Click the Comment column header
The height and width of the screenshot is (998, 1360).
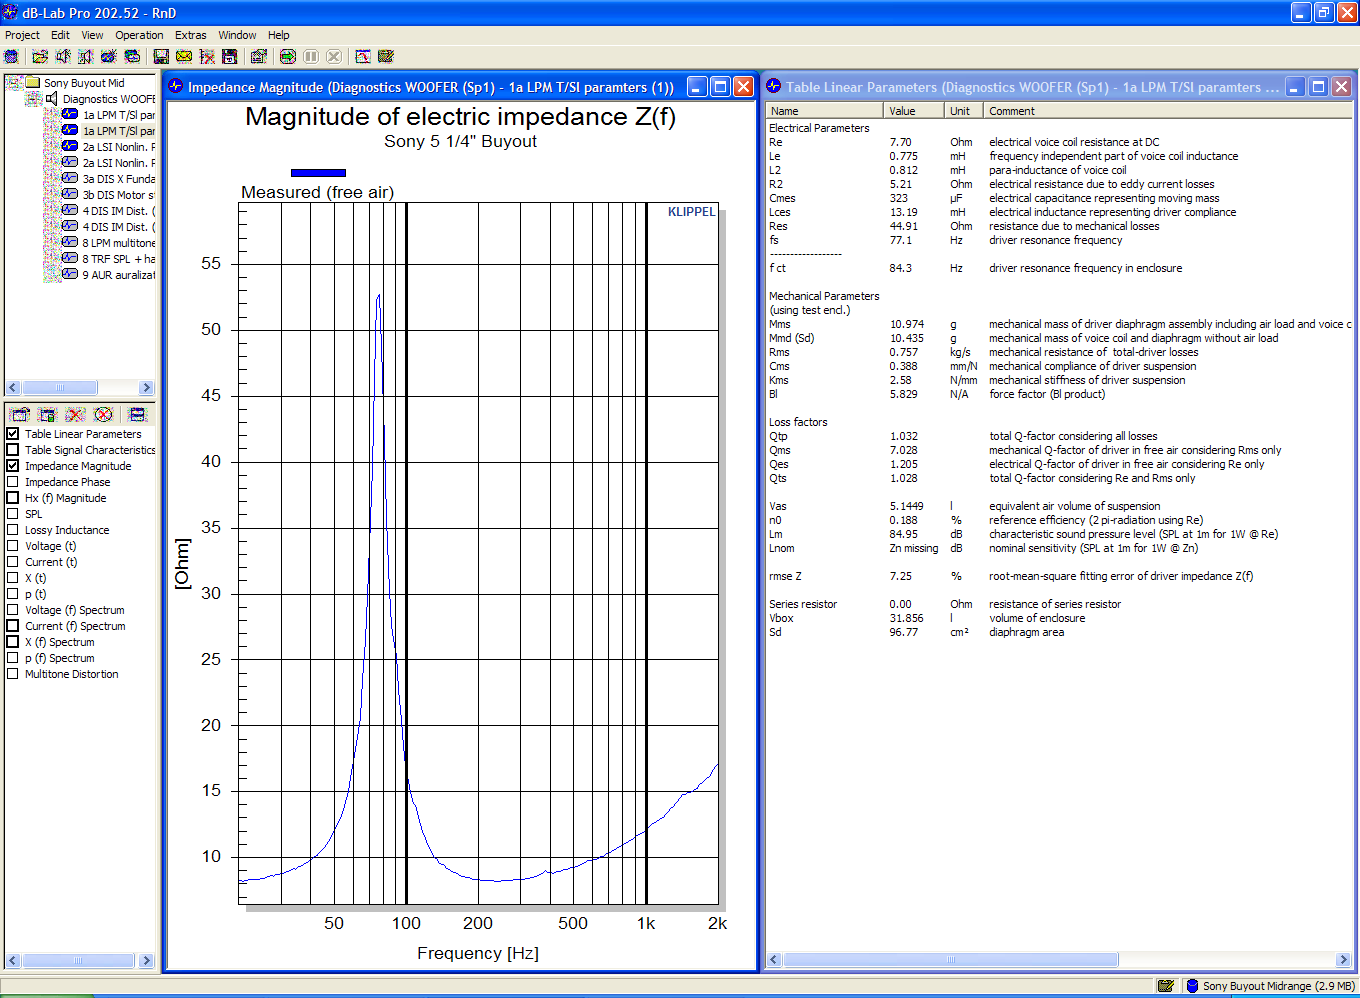point(1168,111)
